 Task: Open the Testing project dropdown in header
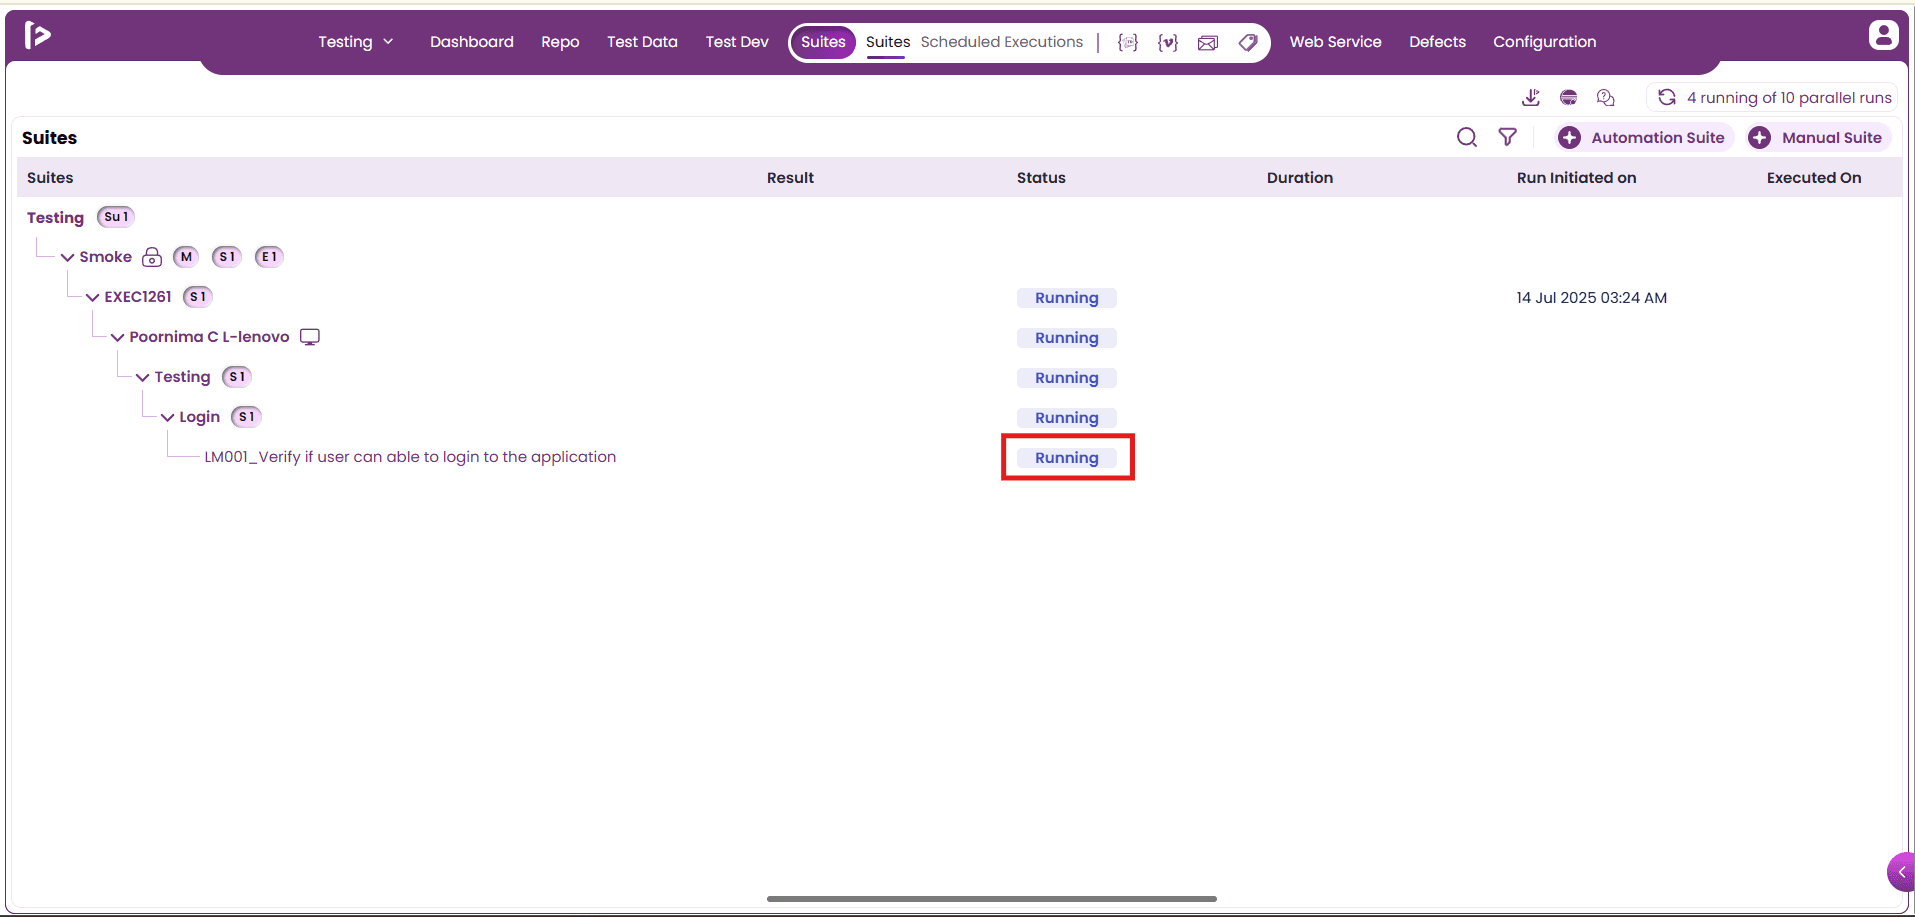356,42
